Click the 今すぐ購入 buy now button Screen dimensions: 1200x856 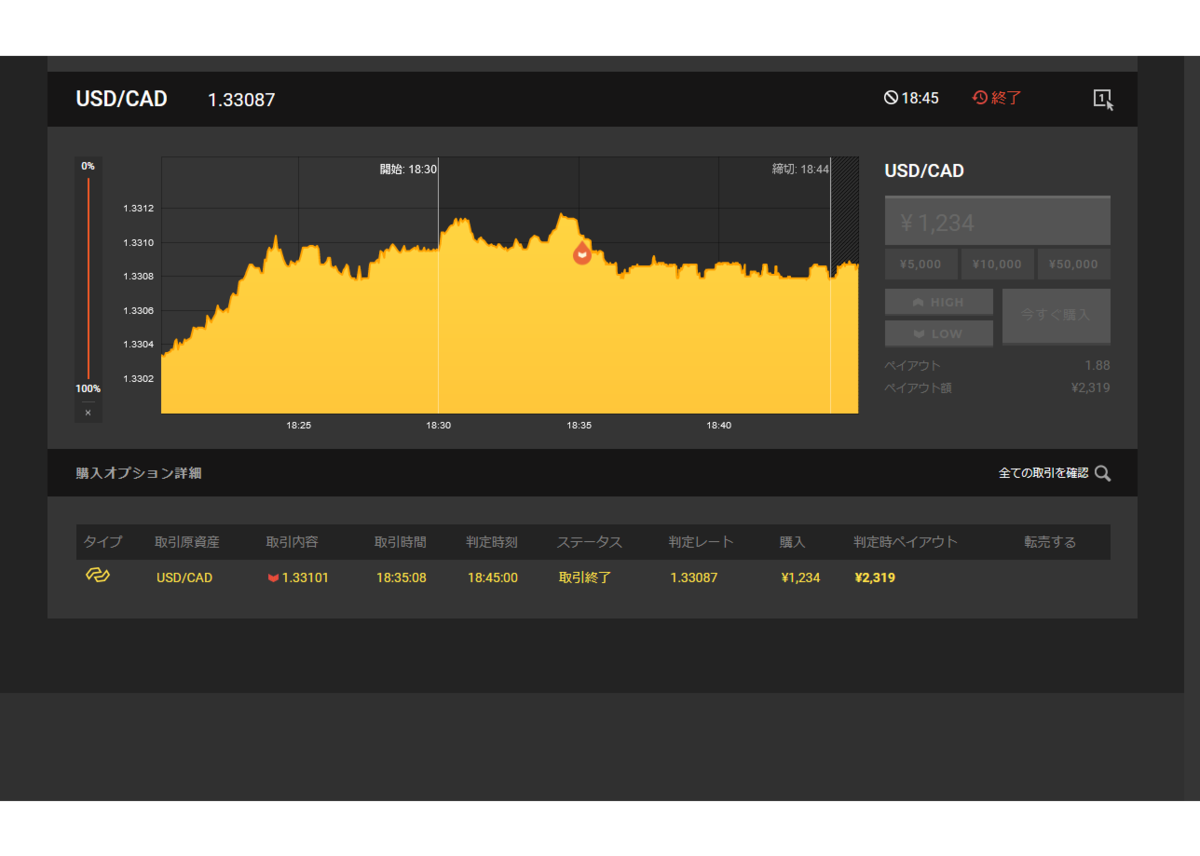click(x=1056, y=316)
